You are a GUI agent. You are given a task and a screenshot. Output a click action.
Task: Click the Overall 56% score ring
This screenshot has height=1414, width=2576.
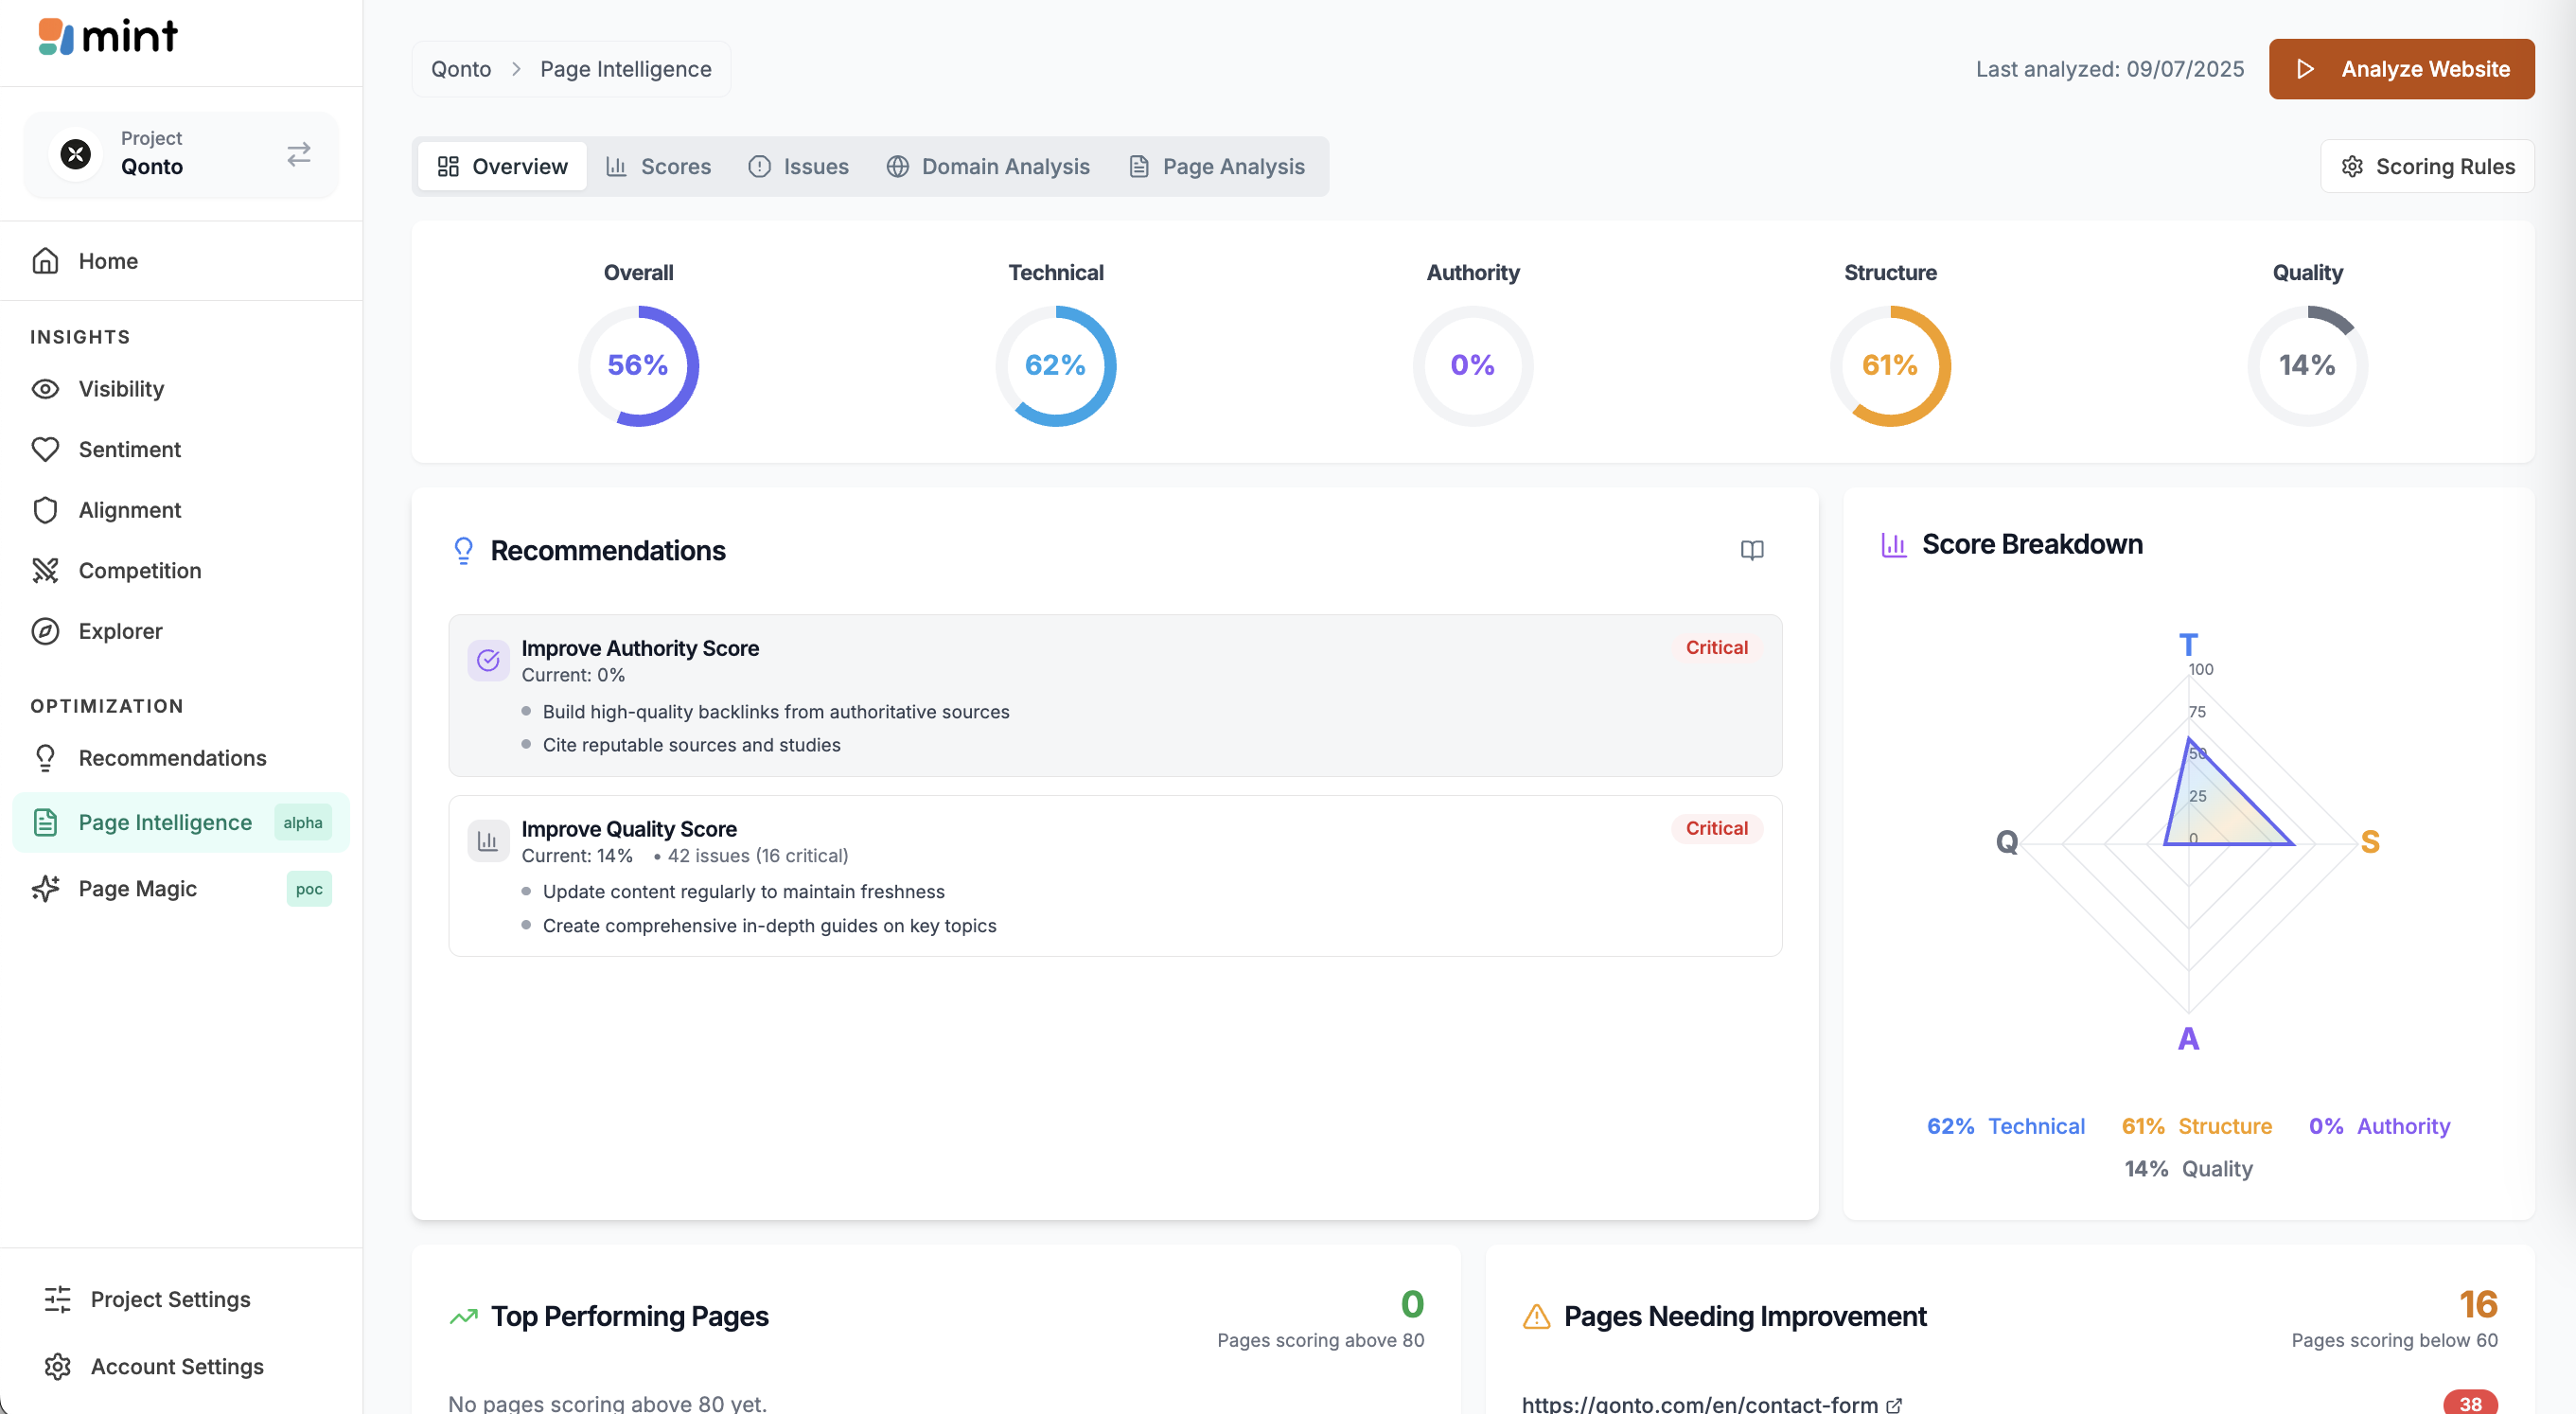tap(638, 365)
